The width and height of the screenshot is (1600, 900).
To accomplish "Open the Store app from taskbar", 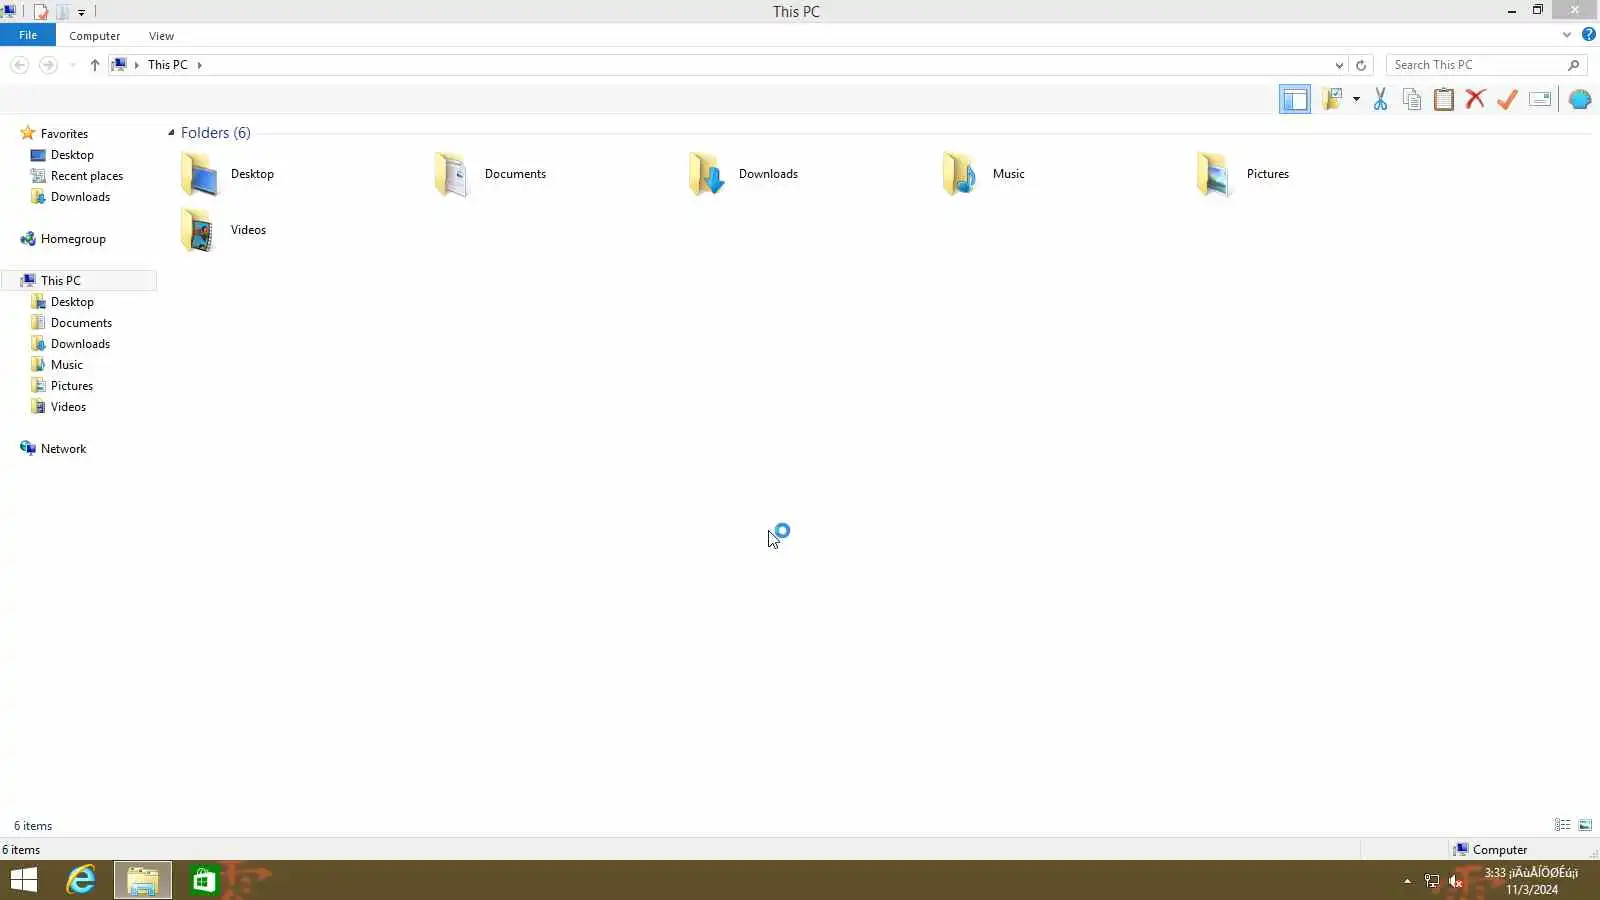I will click(204, 880).
